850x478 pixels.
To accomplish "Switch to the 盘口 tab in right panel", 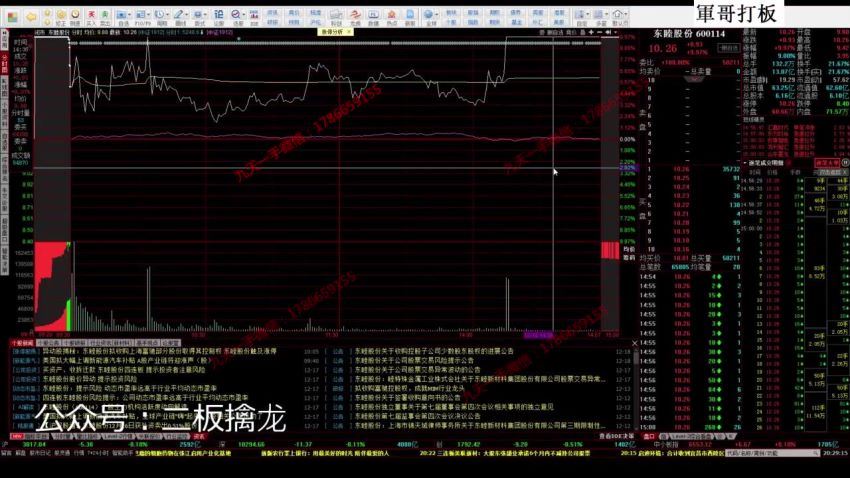I will 649,436.
